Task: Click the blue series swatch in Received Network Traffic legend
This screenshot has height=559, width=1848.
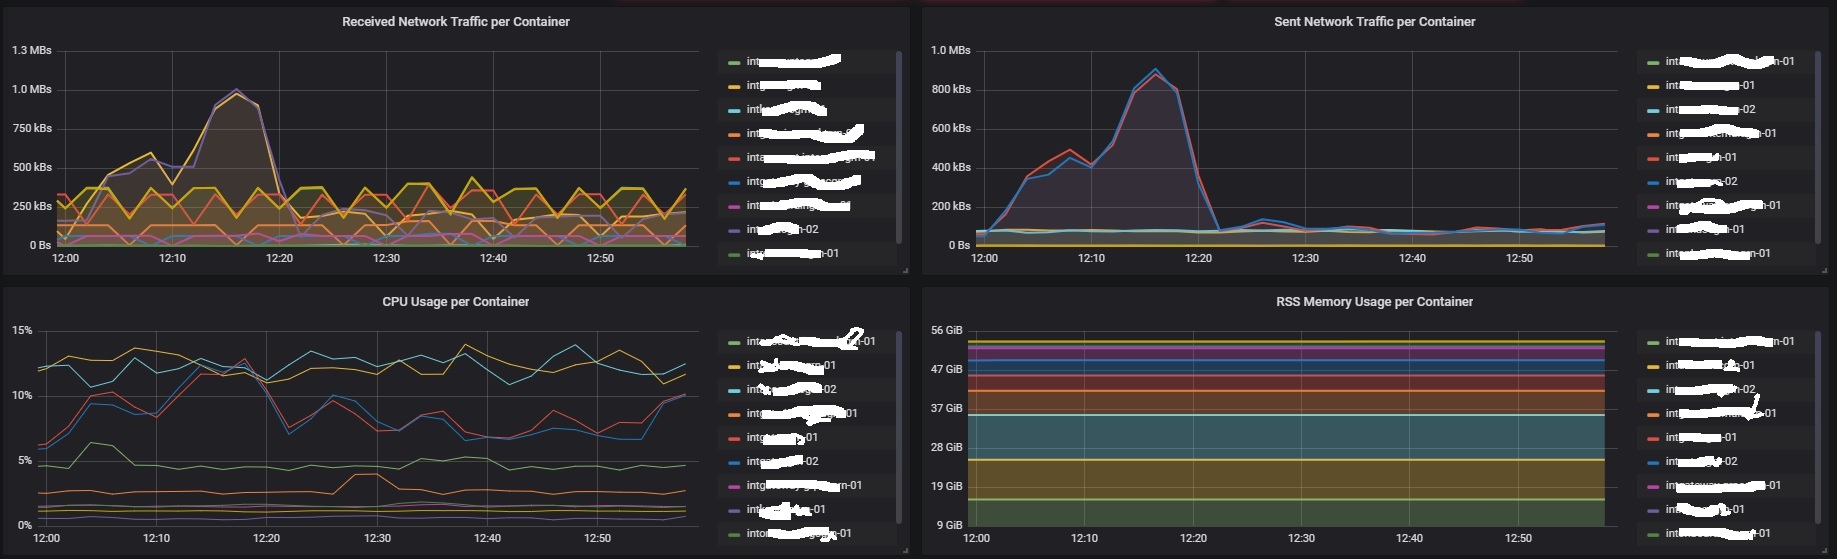Action: (x=734, y=182)
